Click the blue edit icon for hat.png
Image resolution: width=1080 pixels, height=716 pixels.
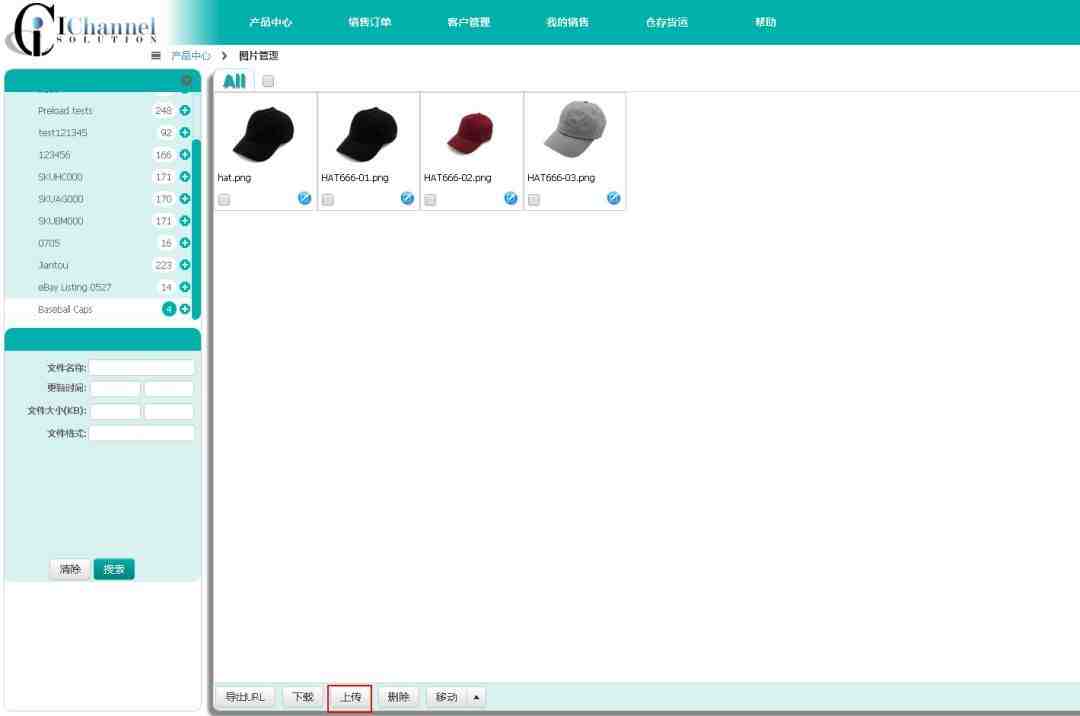(x=304, y=198)
